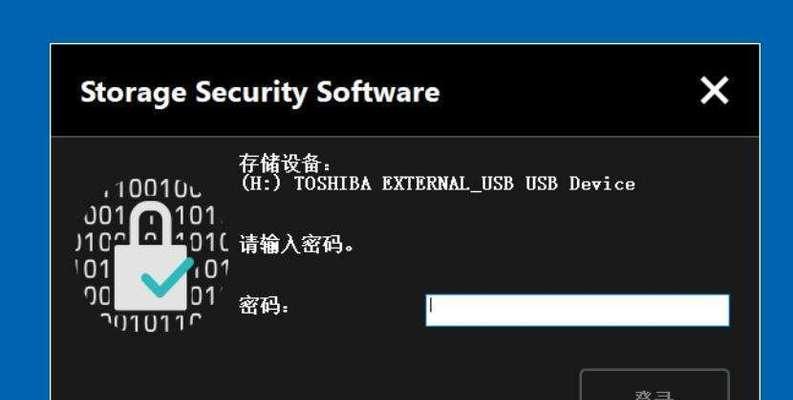Click the padlock icon with binary digits
The height and width of the screenshot is (400, 793).
coord(151,255)
